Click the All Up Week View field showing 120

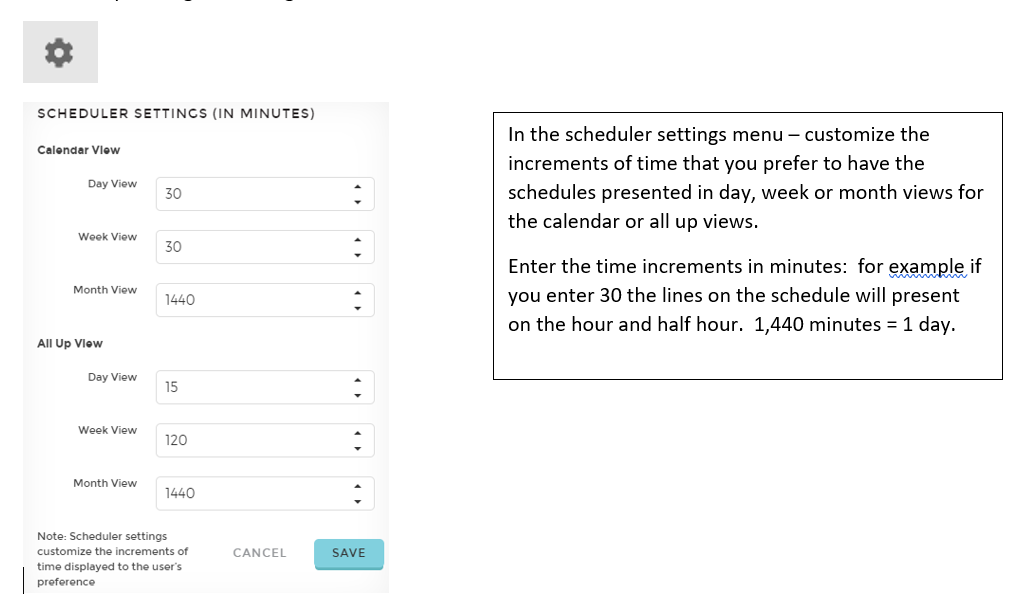click(x=265, y=441)
